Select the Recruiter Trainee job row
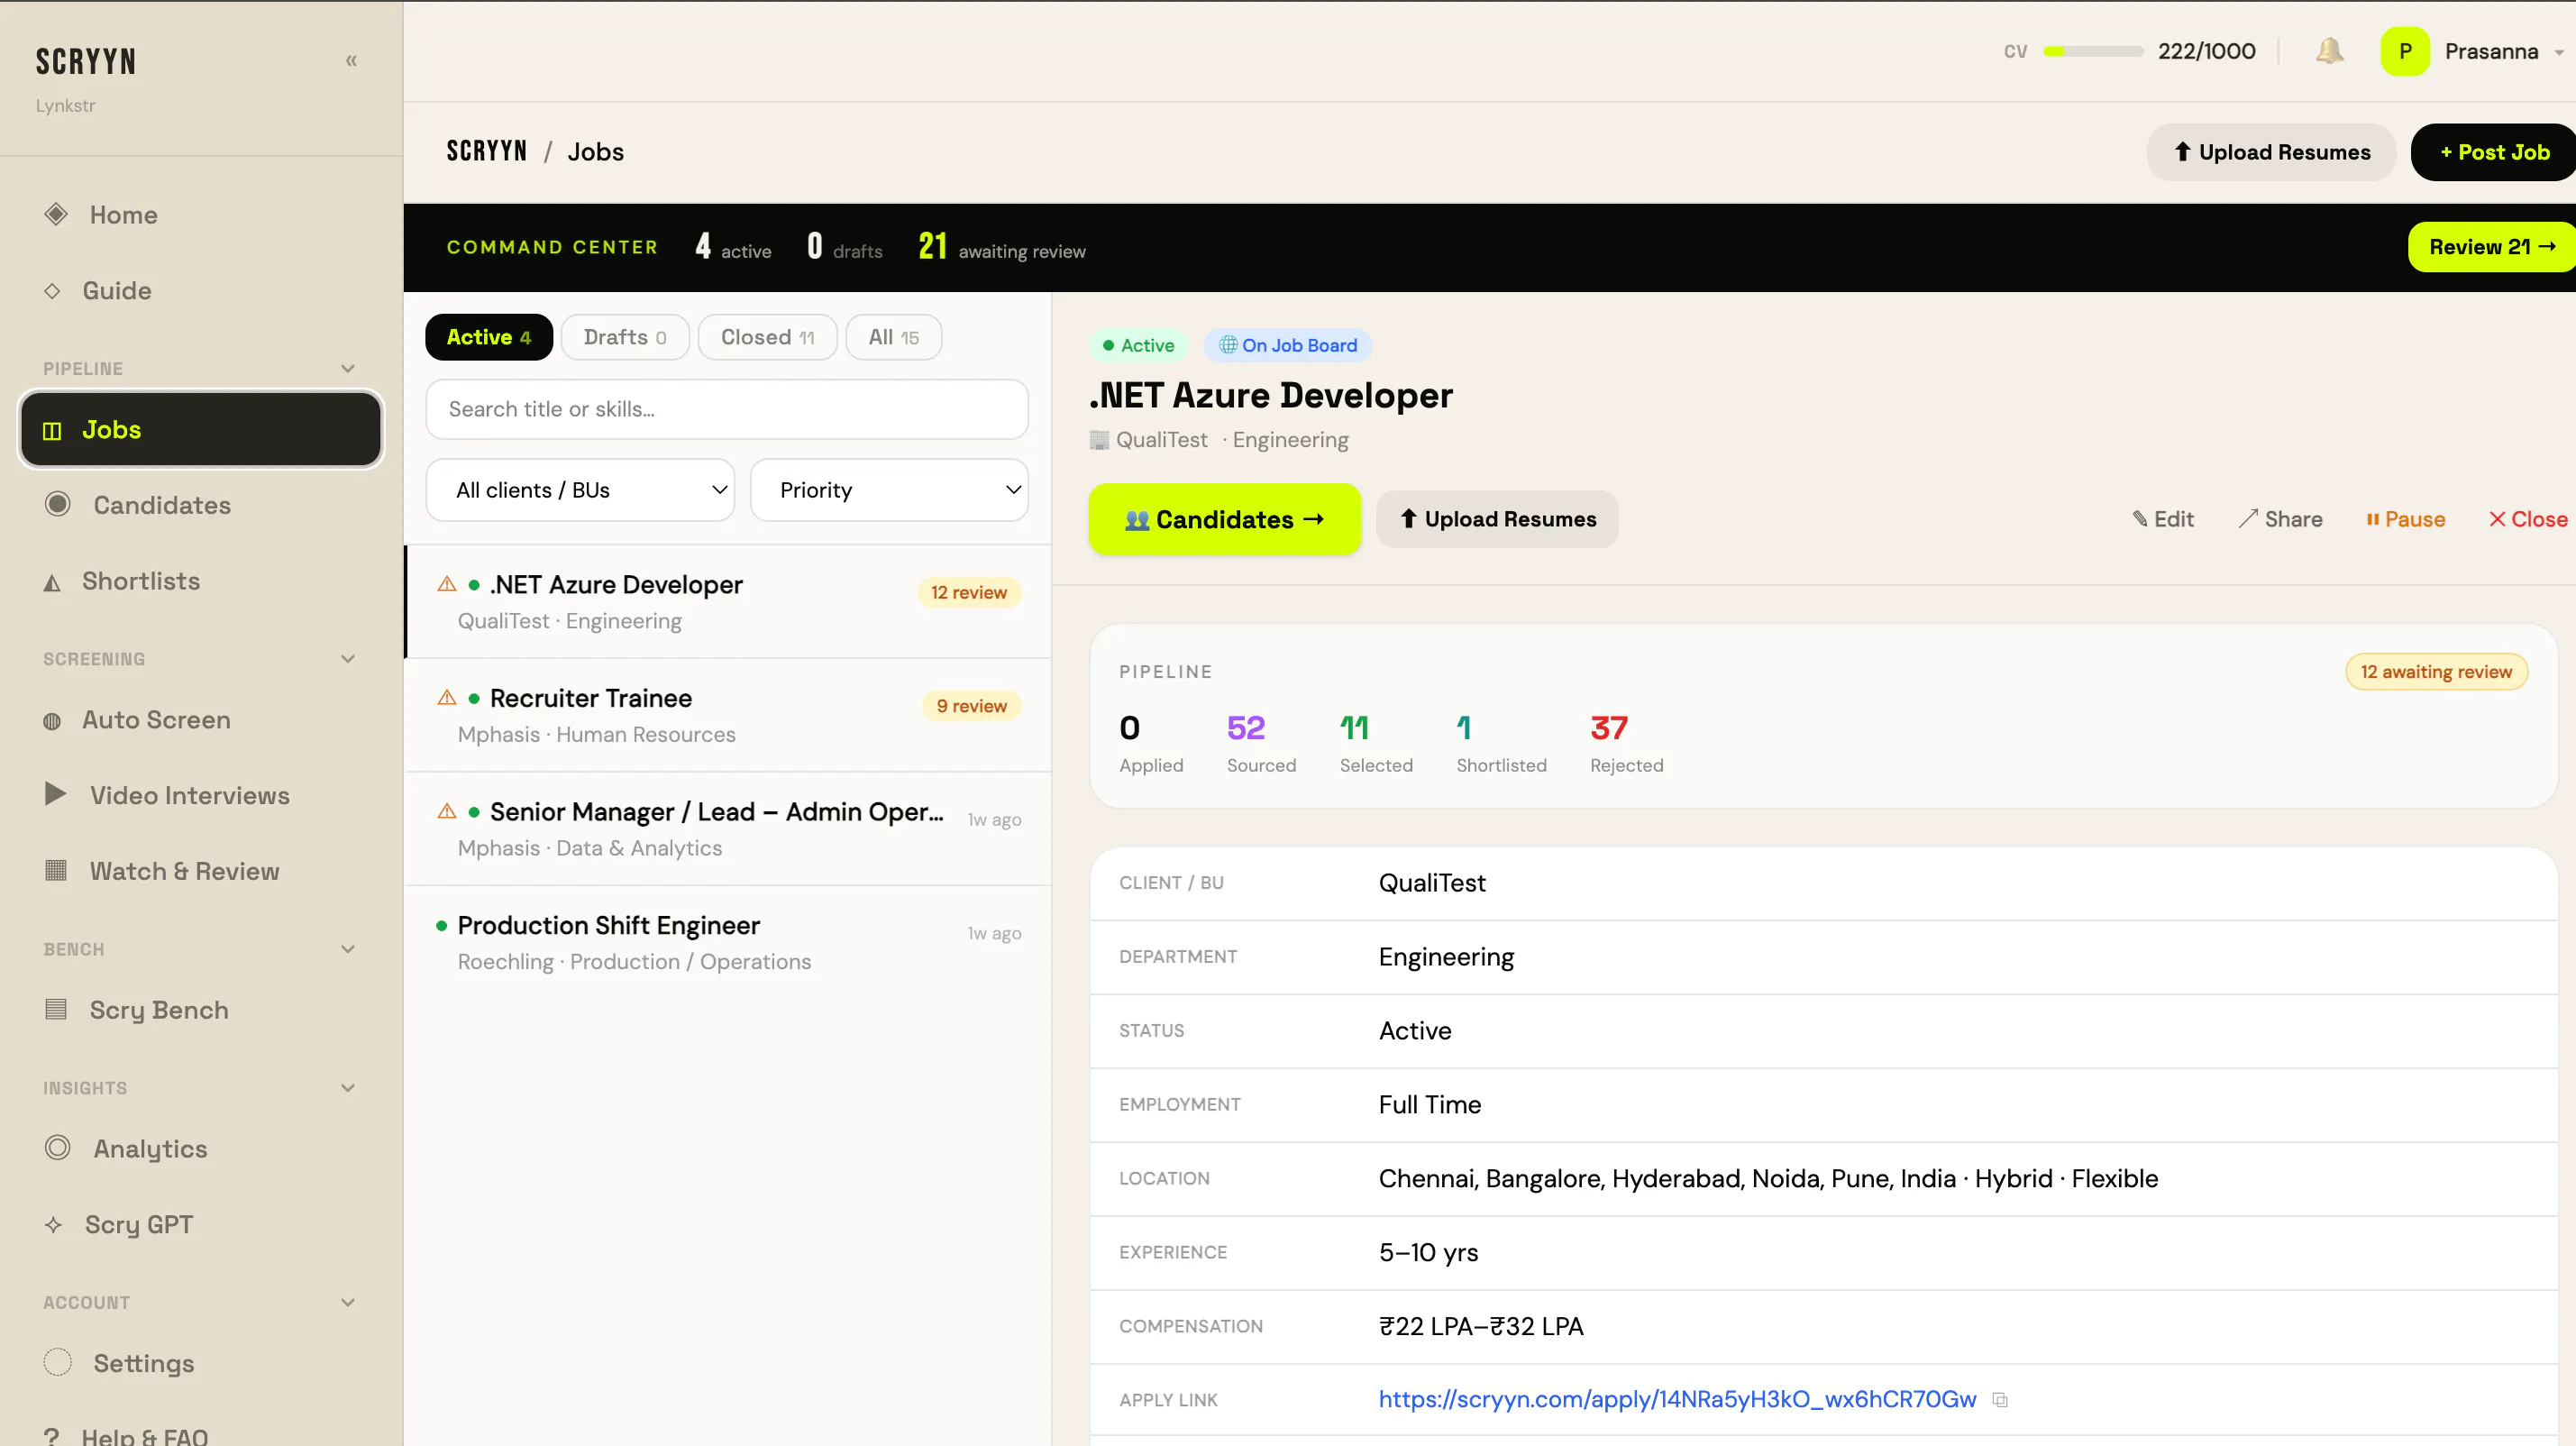2576x1446 pixels. click(728, 715)
